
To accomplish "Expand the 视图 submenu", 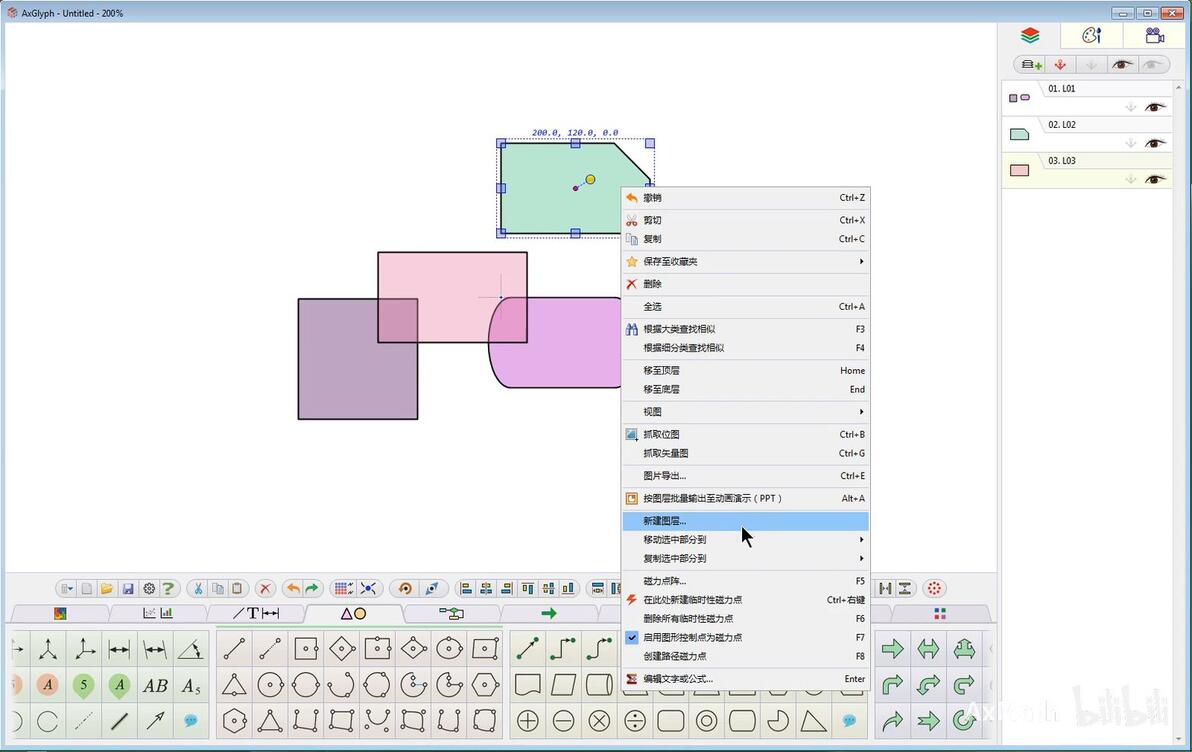I will coord(745,412).
